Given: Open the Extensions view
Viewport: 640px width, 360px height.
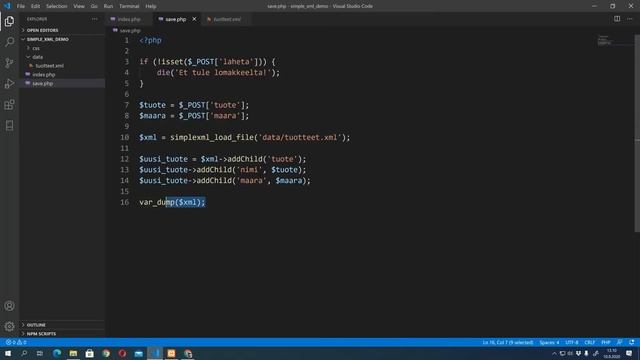Looking at the screenshot, I should 9,104.
